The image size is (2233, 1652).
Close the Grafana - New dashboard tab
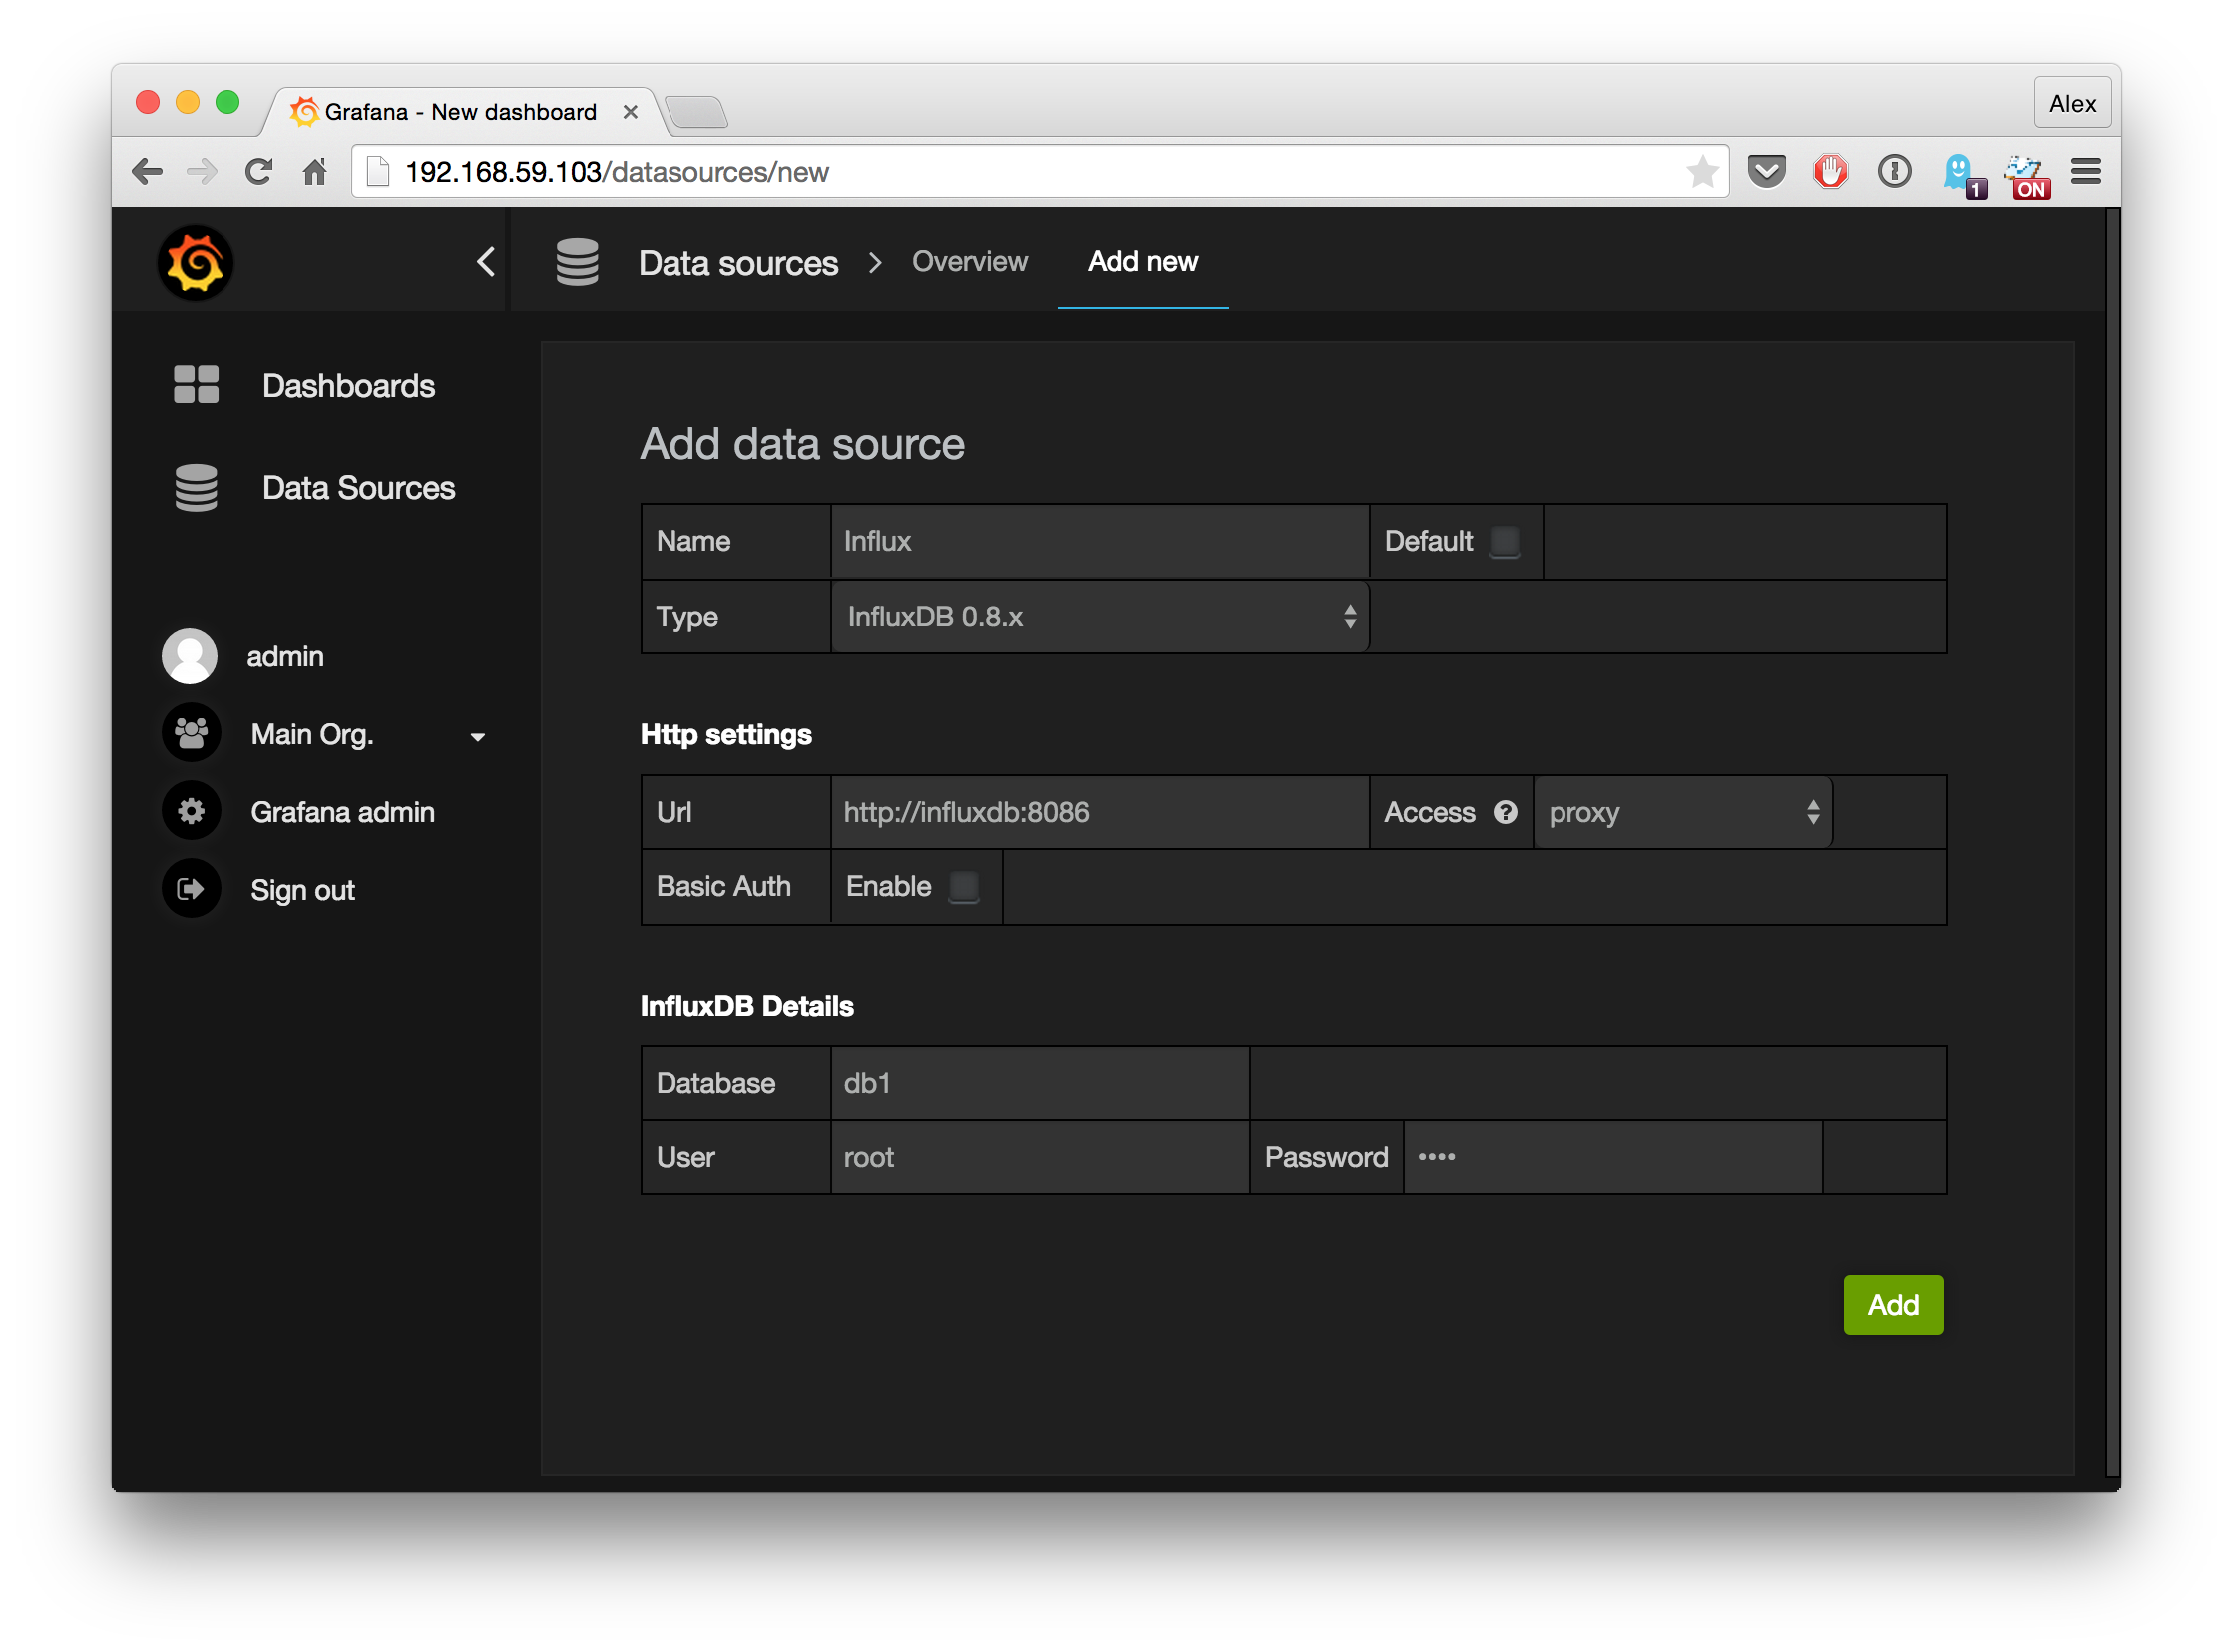coord(630,111)
